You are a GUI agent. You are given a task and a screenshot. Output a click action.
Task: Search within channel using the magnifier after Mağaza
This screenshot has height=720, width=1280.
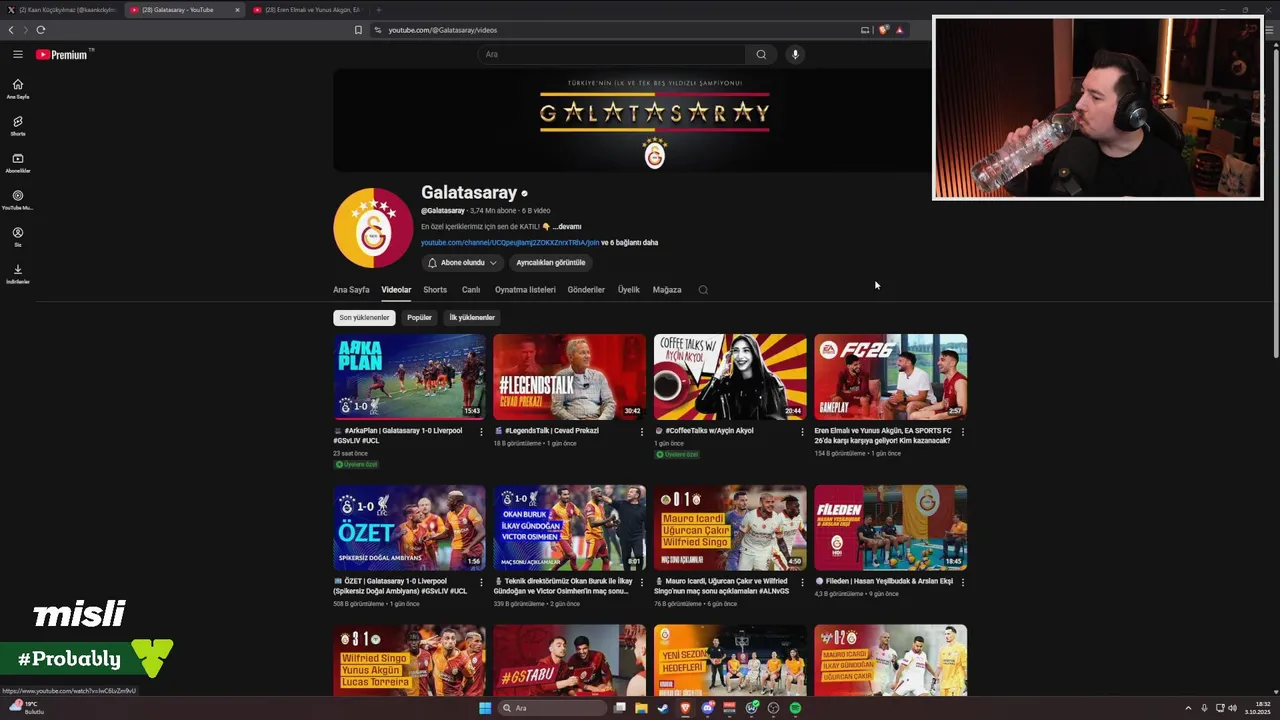tap(703, 290)
